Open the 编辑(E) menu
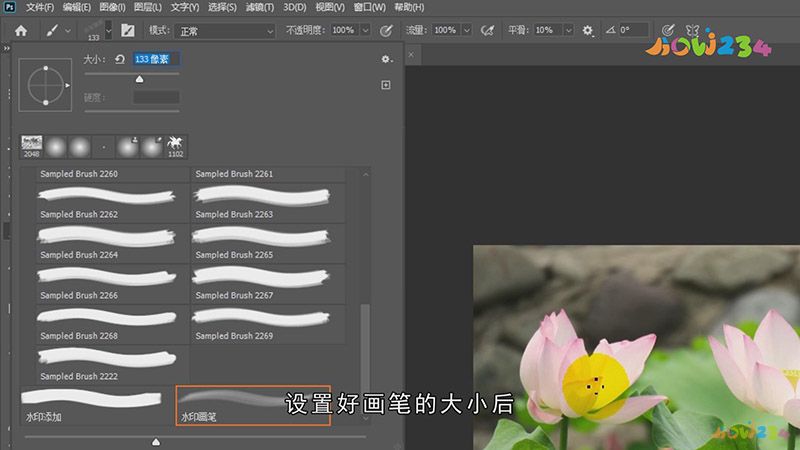This screenshot has height=450, width=800. coord(77,7)
